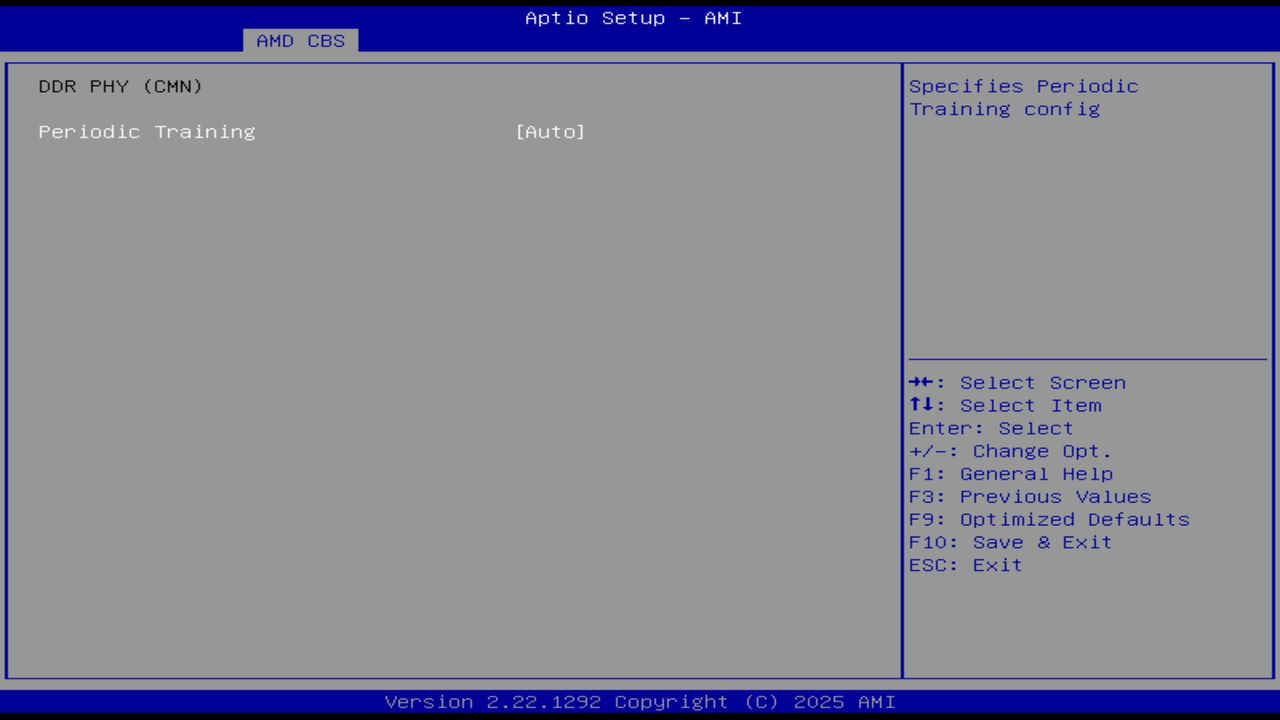Screen dimensions: 1280x720
Task: Select the AMD CBS tab
Action: (300, 41)
